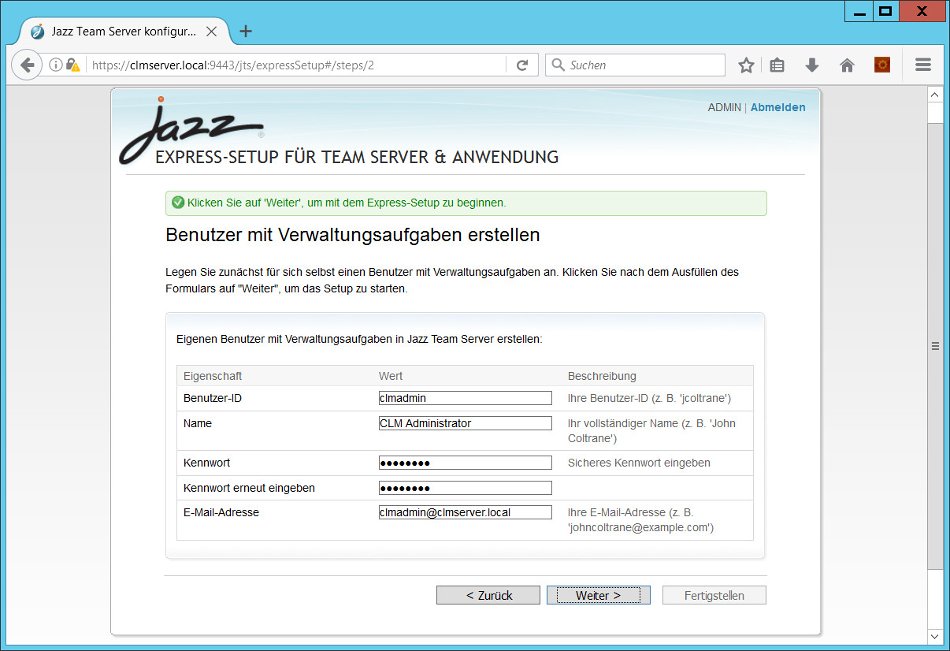Click the 'E-Mail-Adresse' property label
The height and width of the screenshot is (651, 950).
pyautogui.click(x=221, y=512)
